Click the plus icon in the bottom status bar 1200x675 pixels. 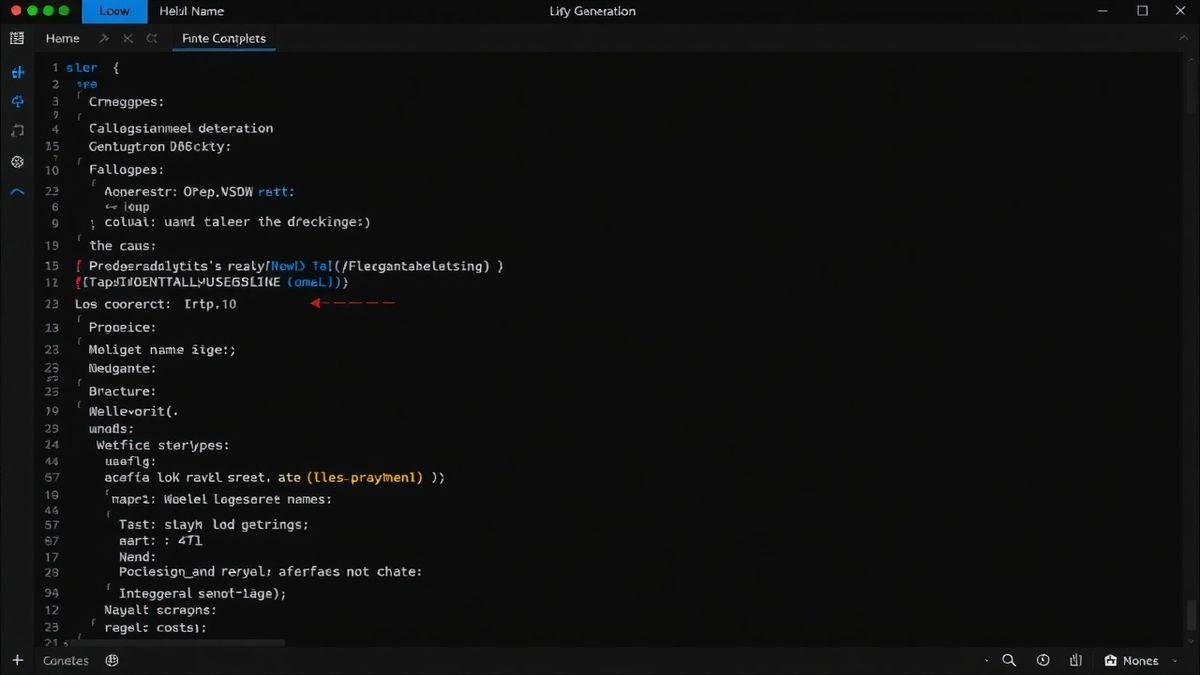[17, 660]
